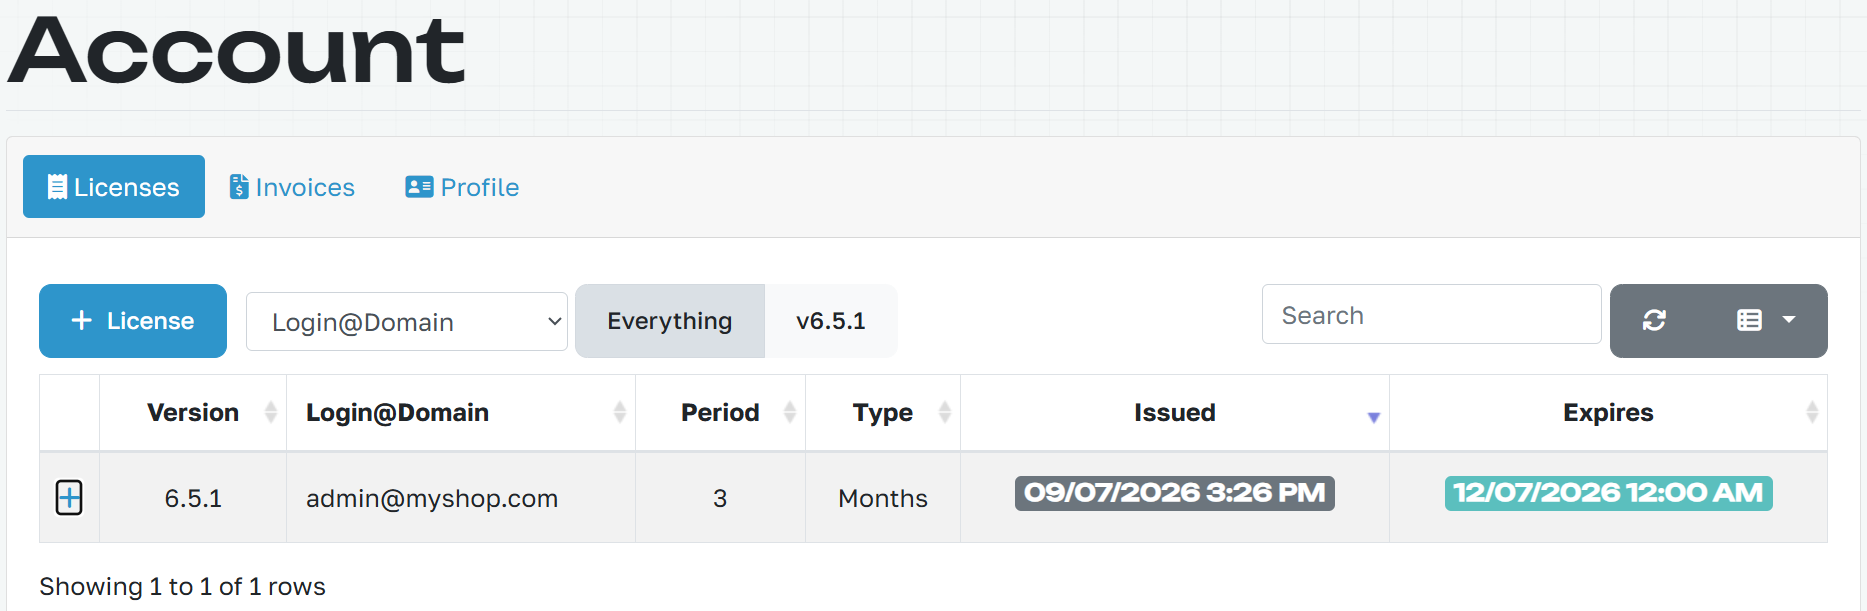Select the Everything filter toggle

coord(670,321)
